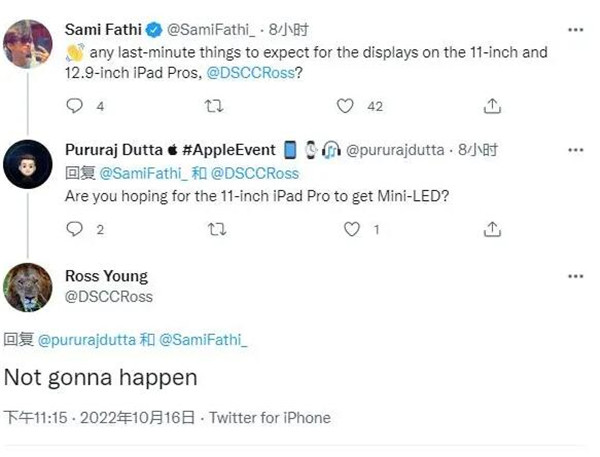Open the Ross Young display name link

105,277
